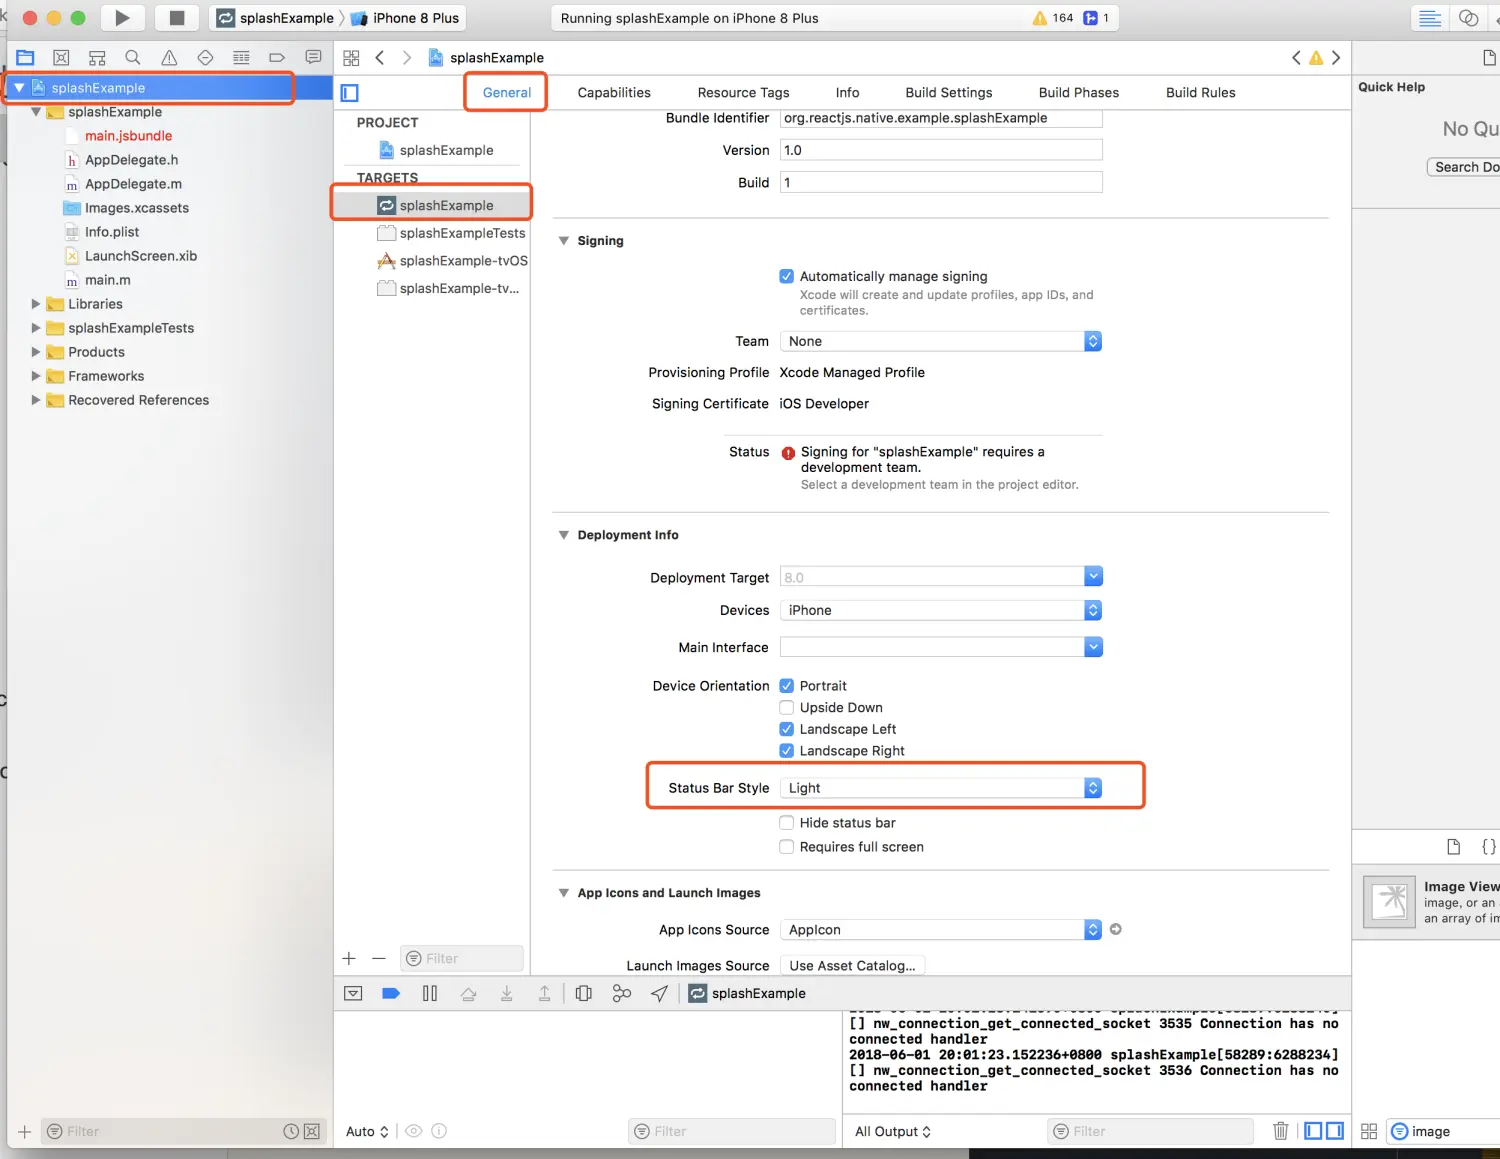
Task: Switch to the Build Phases tab
Action: pyautogui.click(x=1078, y=92)
